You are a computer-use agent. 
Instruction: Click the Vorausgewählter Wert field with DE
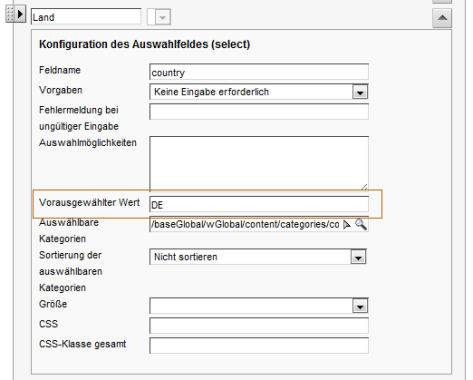pos(259,204)
